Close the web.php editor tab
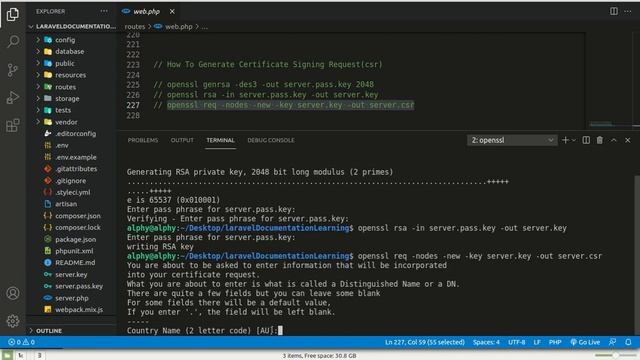The height and width of the screenshot is (360, 640). (x=172, y=11)
